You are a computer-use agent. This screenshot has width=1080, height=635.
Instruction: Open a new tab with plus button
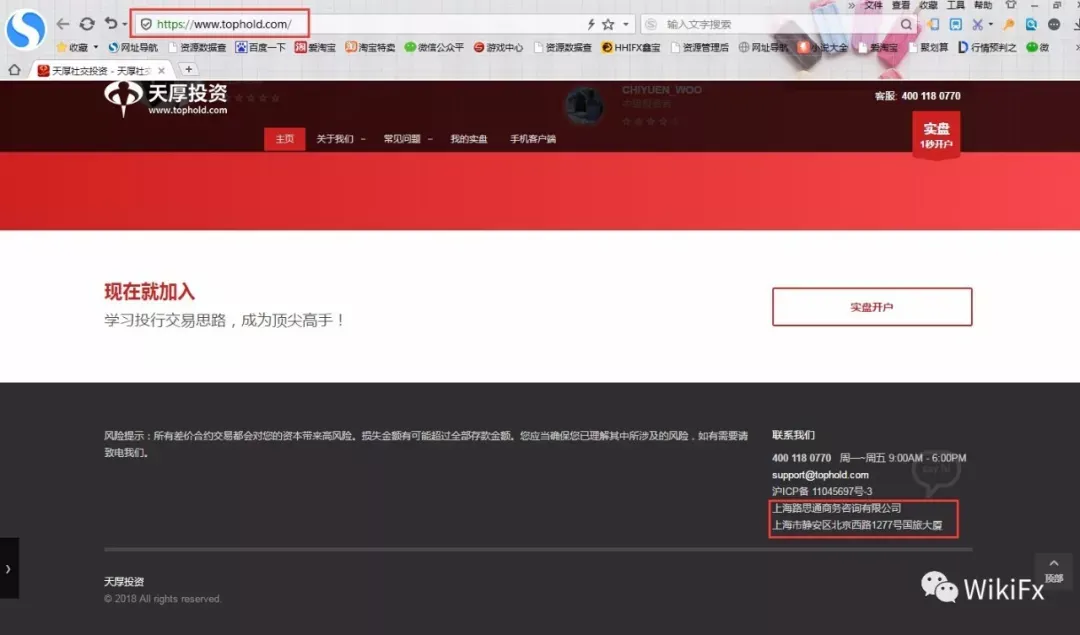189,70
